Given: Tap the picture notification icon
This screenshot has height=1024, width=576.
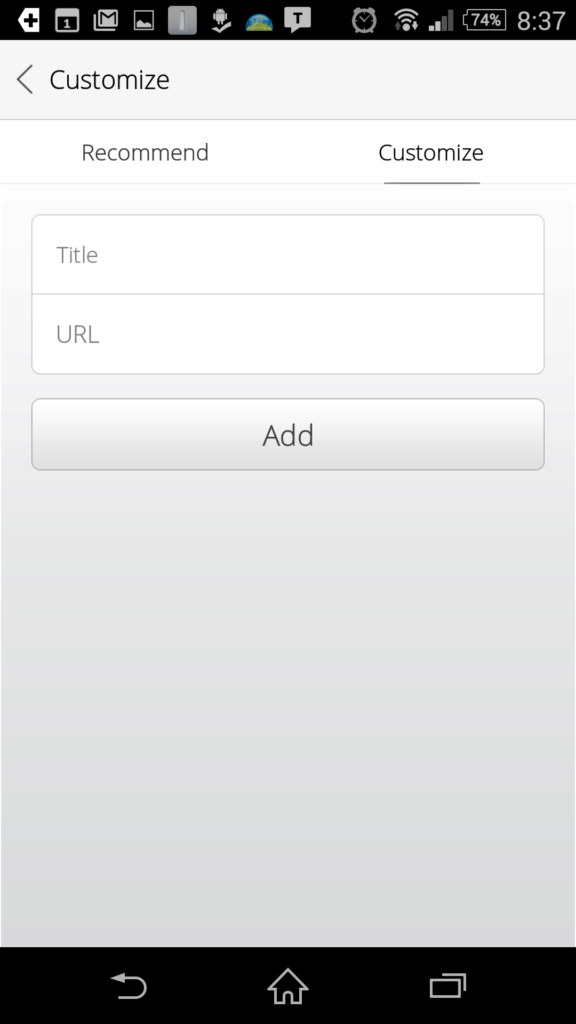Looking at the screenshot, I should [x=144, y=20].
